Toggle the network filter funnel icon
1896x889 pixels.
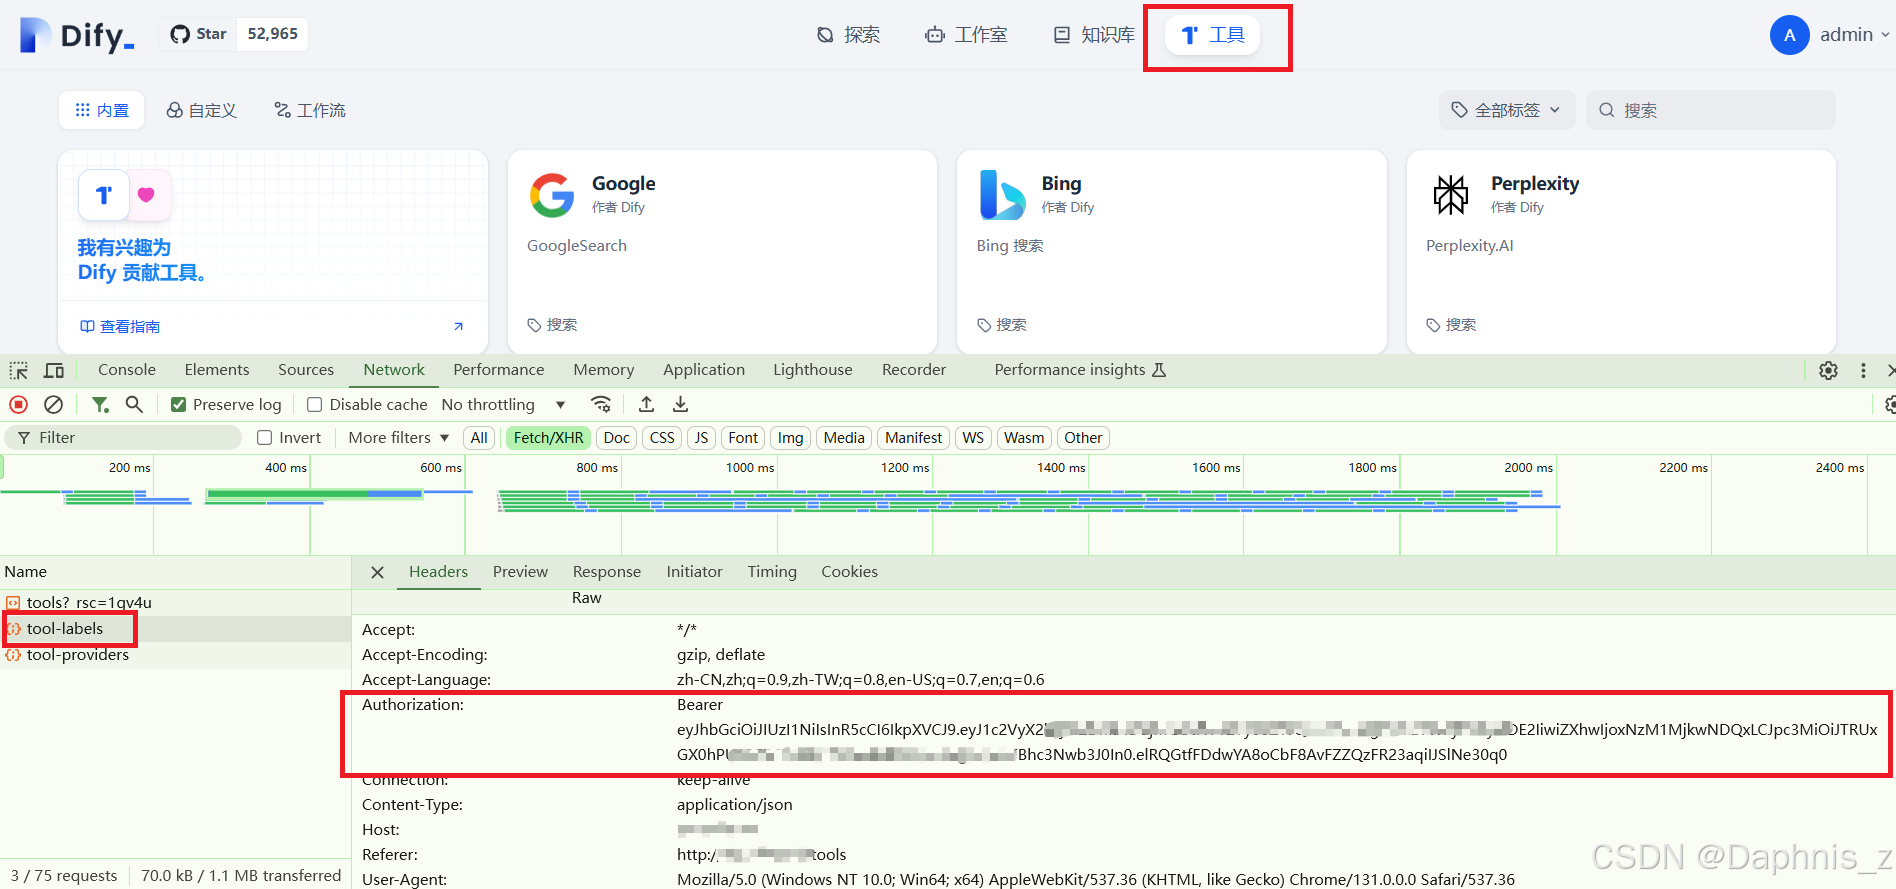(x=100, y=405)
